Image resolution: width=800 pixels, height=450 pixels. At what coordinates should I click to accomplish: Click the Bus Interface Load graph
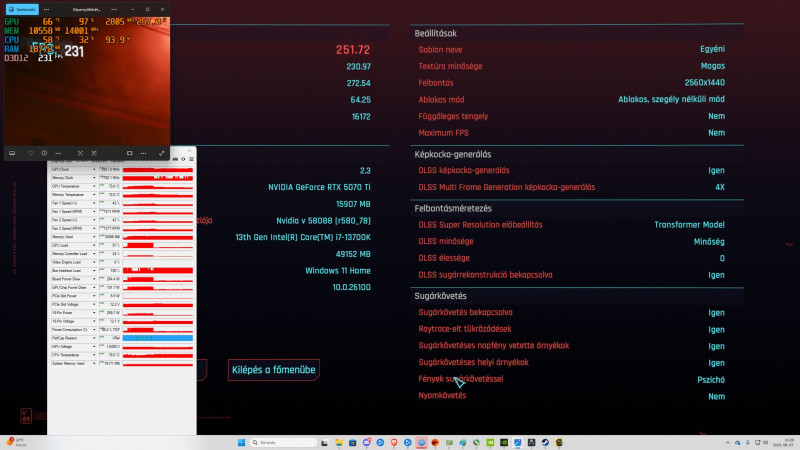158,270
